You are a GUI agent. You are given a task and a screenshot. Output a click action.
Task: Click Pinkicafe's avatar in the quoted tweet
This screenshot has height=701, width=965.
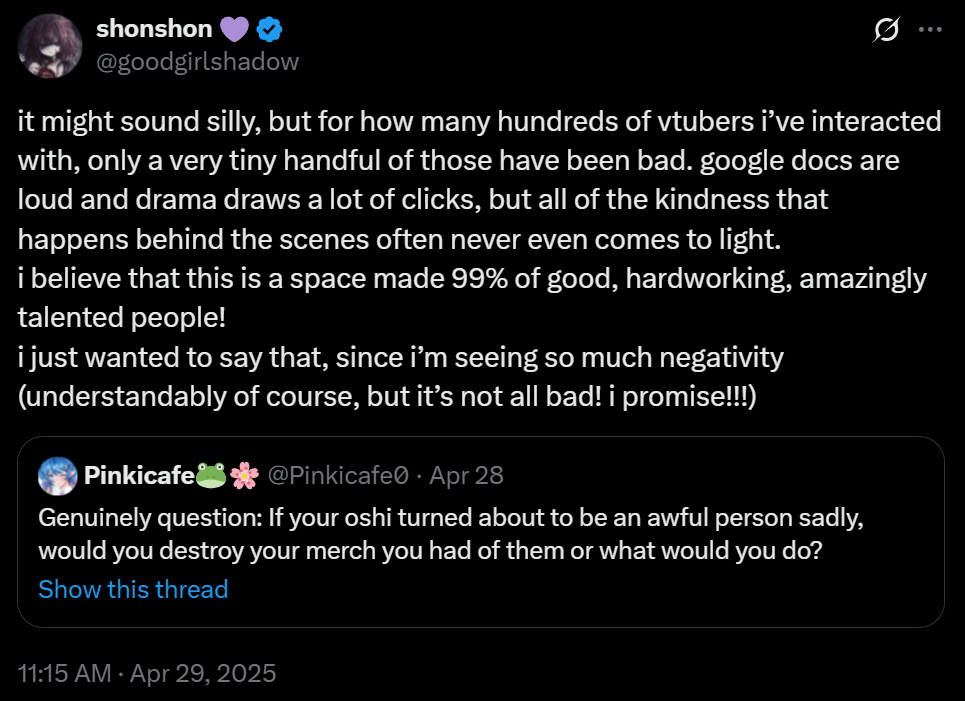point(57,475)
